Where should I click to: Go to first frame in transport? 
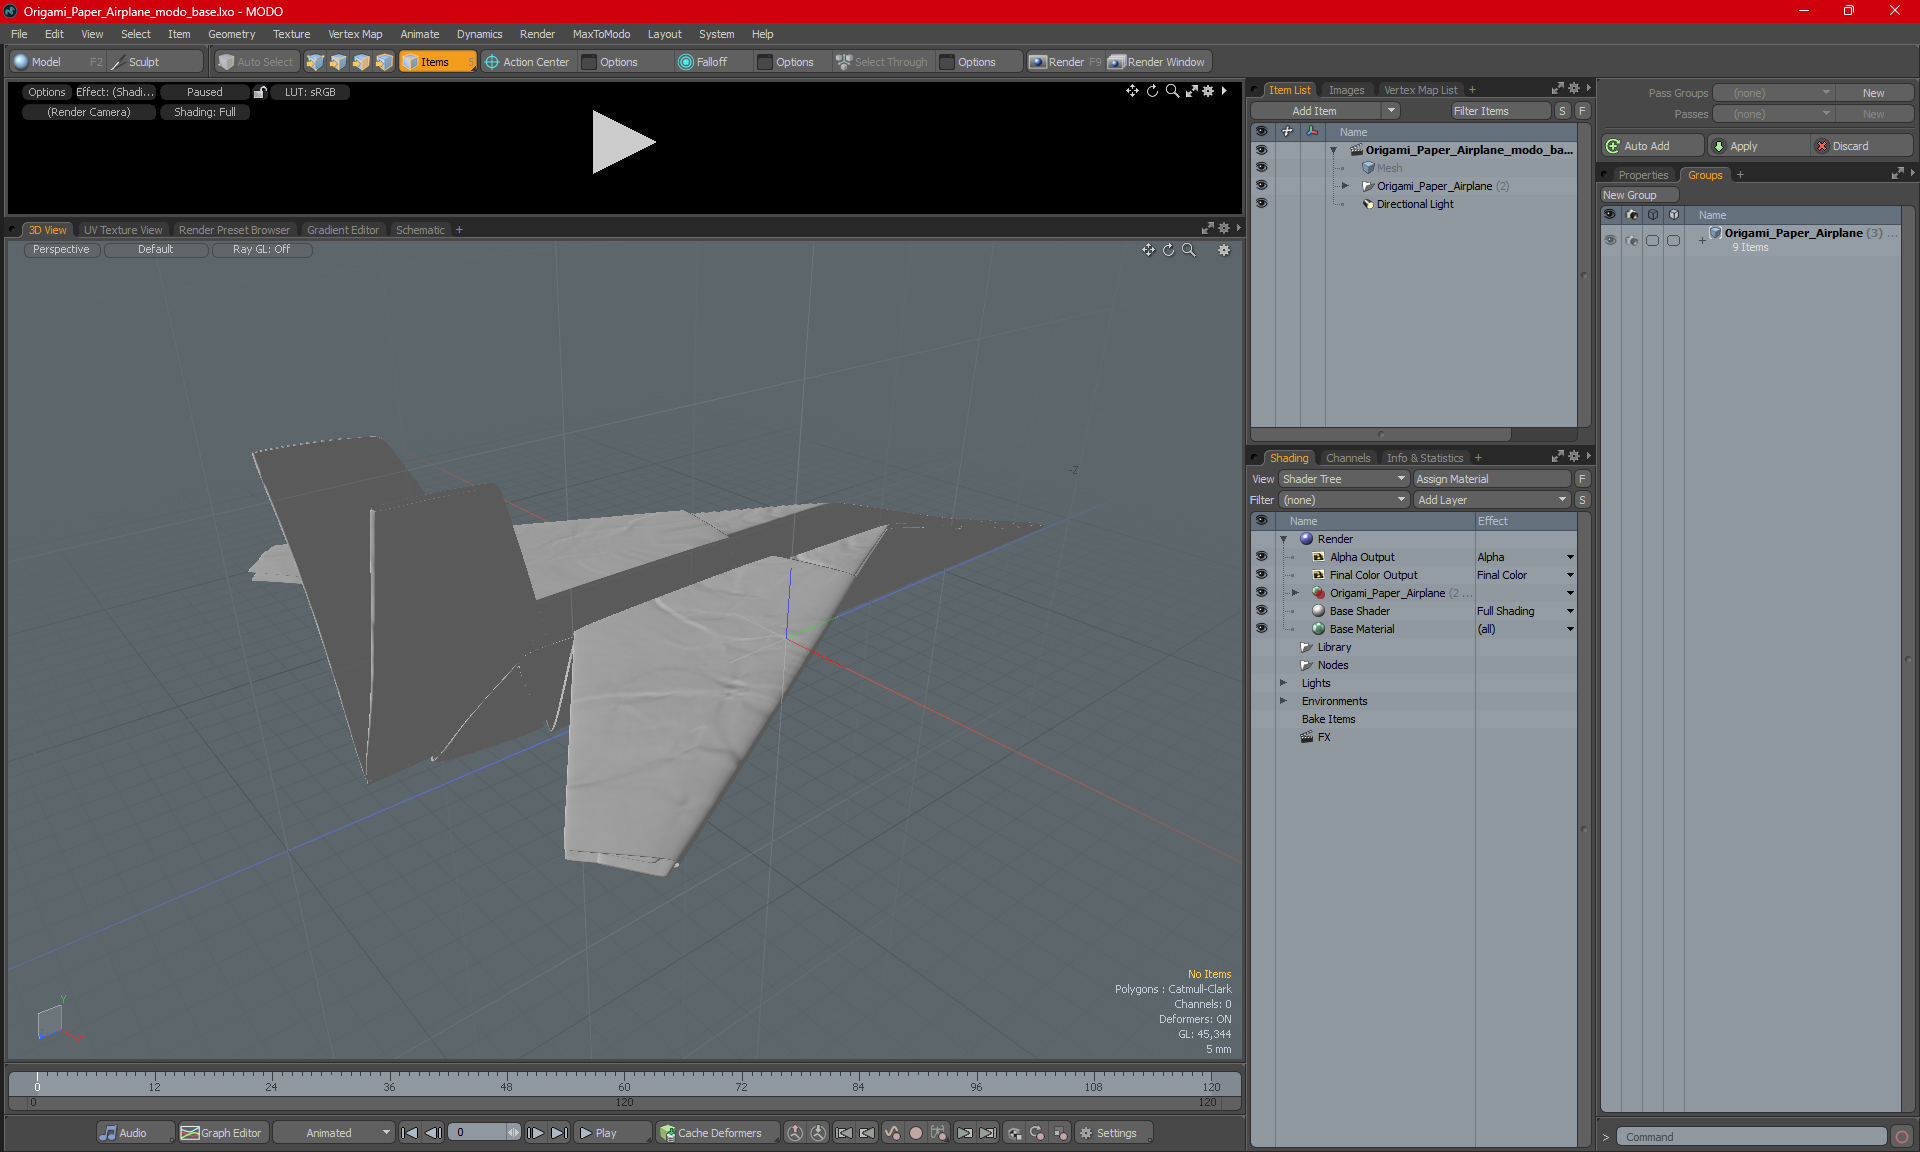point(409,1133)
